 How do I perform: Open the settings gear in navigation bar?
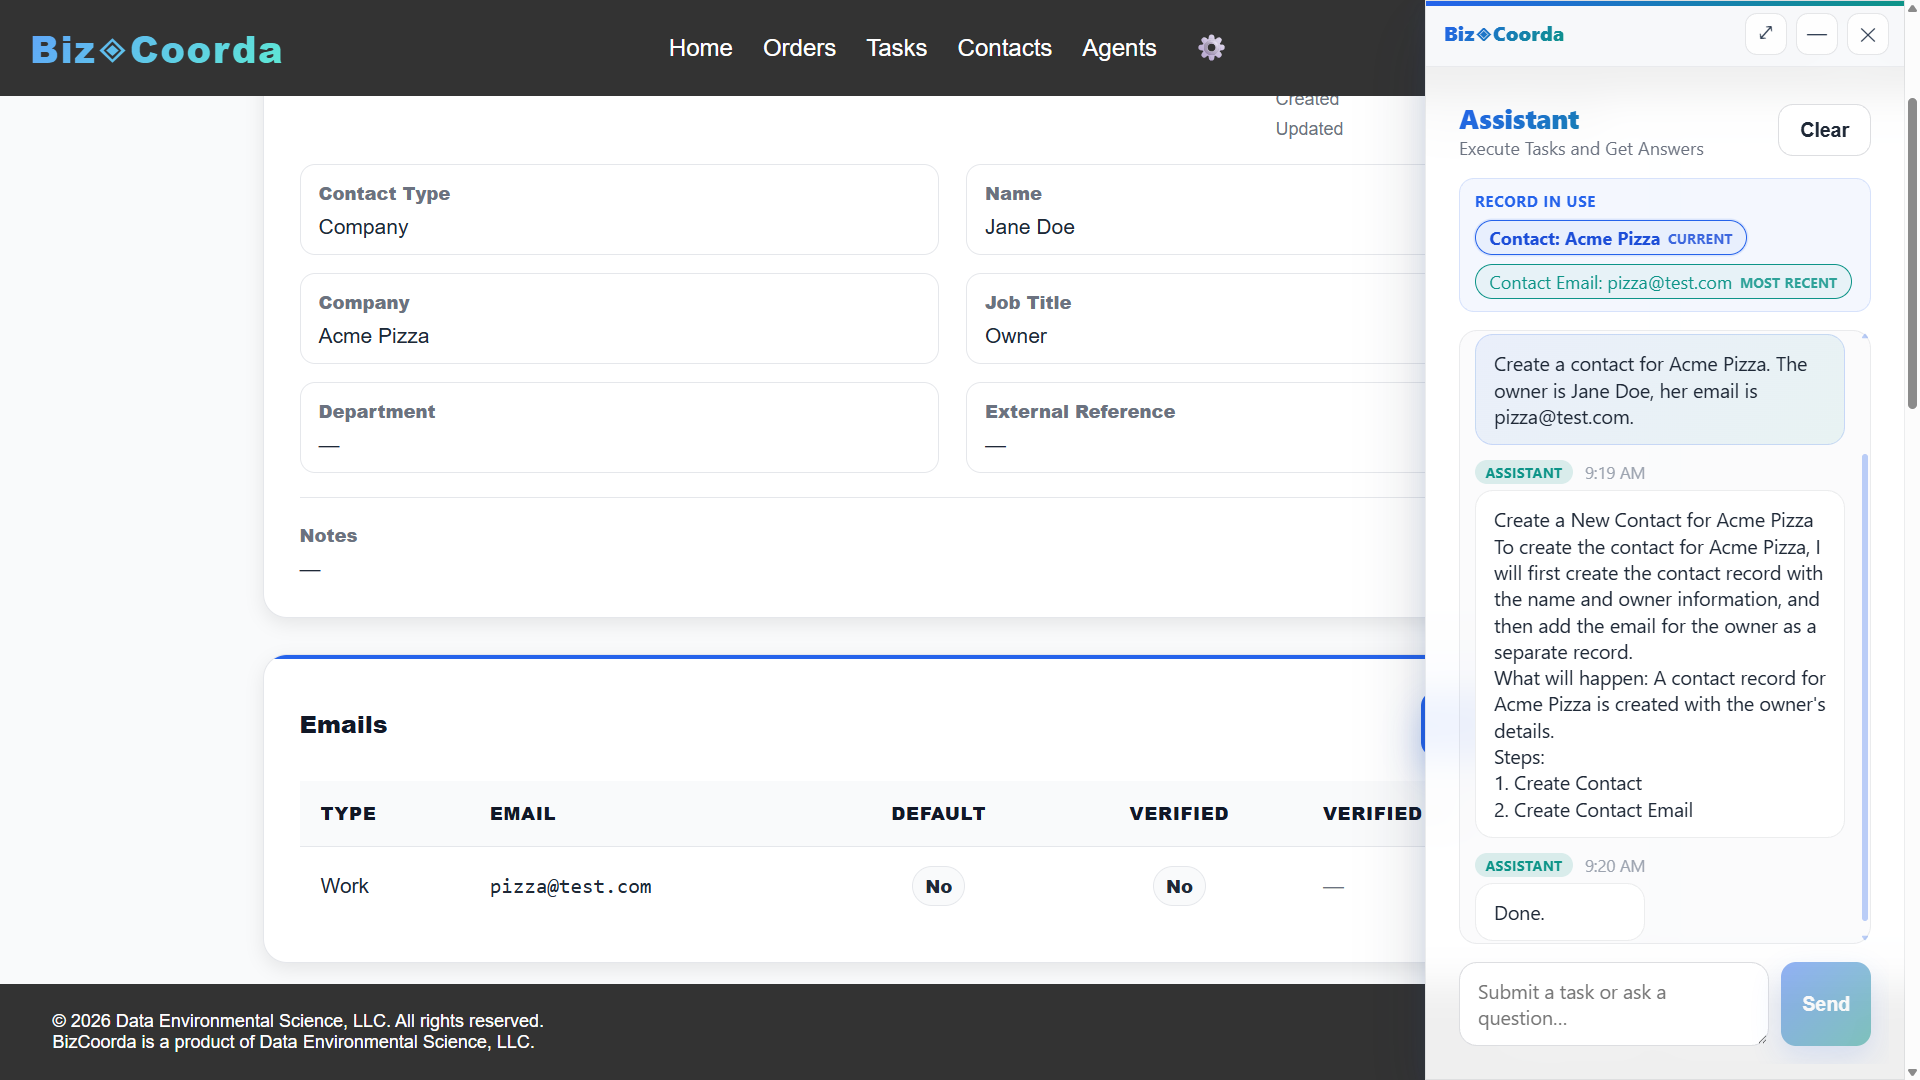click(x=1211, y=47)
